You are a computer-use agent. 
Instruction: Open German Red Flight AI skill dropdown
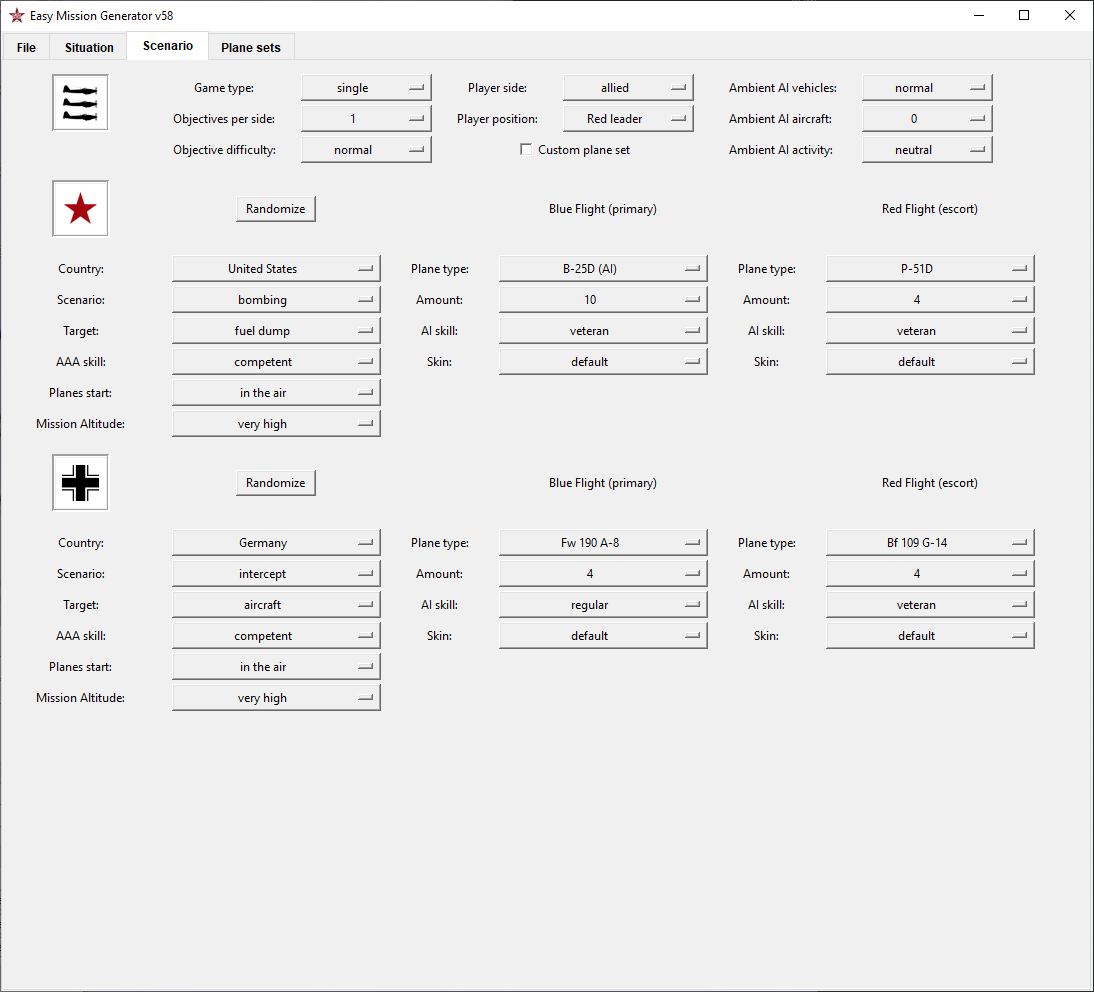[x=930, y=605]
